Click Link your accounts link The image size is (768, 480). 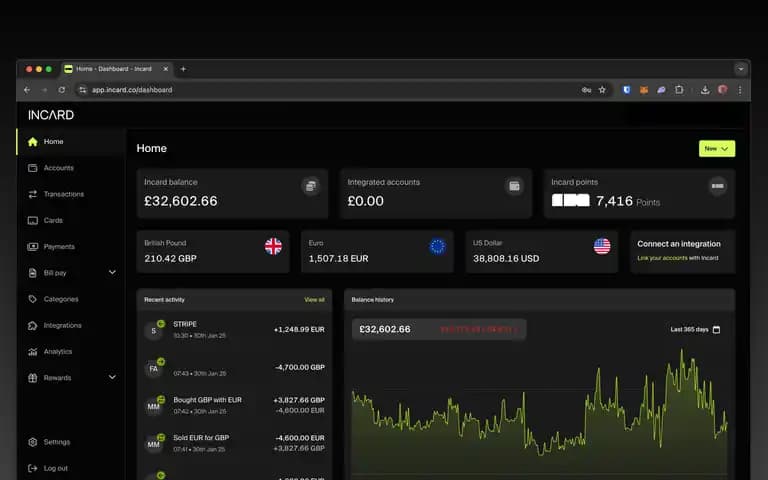(x=662, y=258)
